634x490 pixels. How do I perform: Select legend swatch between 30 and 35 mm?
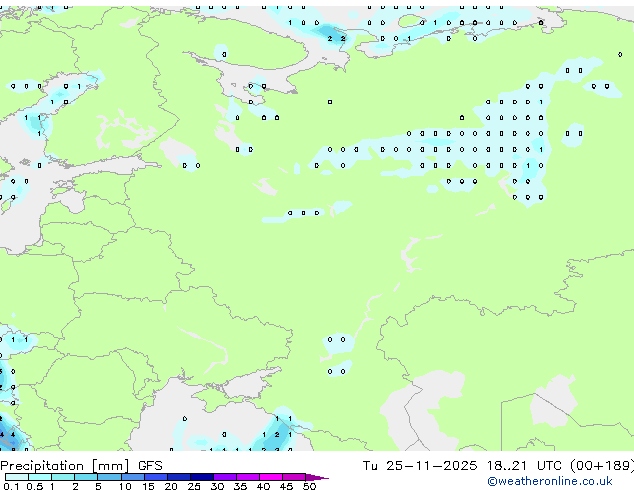(x=225, y=477)
